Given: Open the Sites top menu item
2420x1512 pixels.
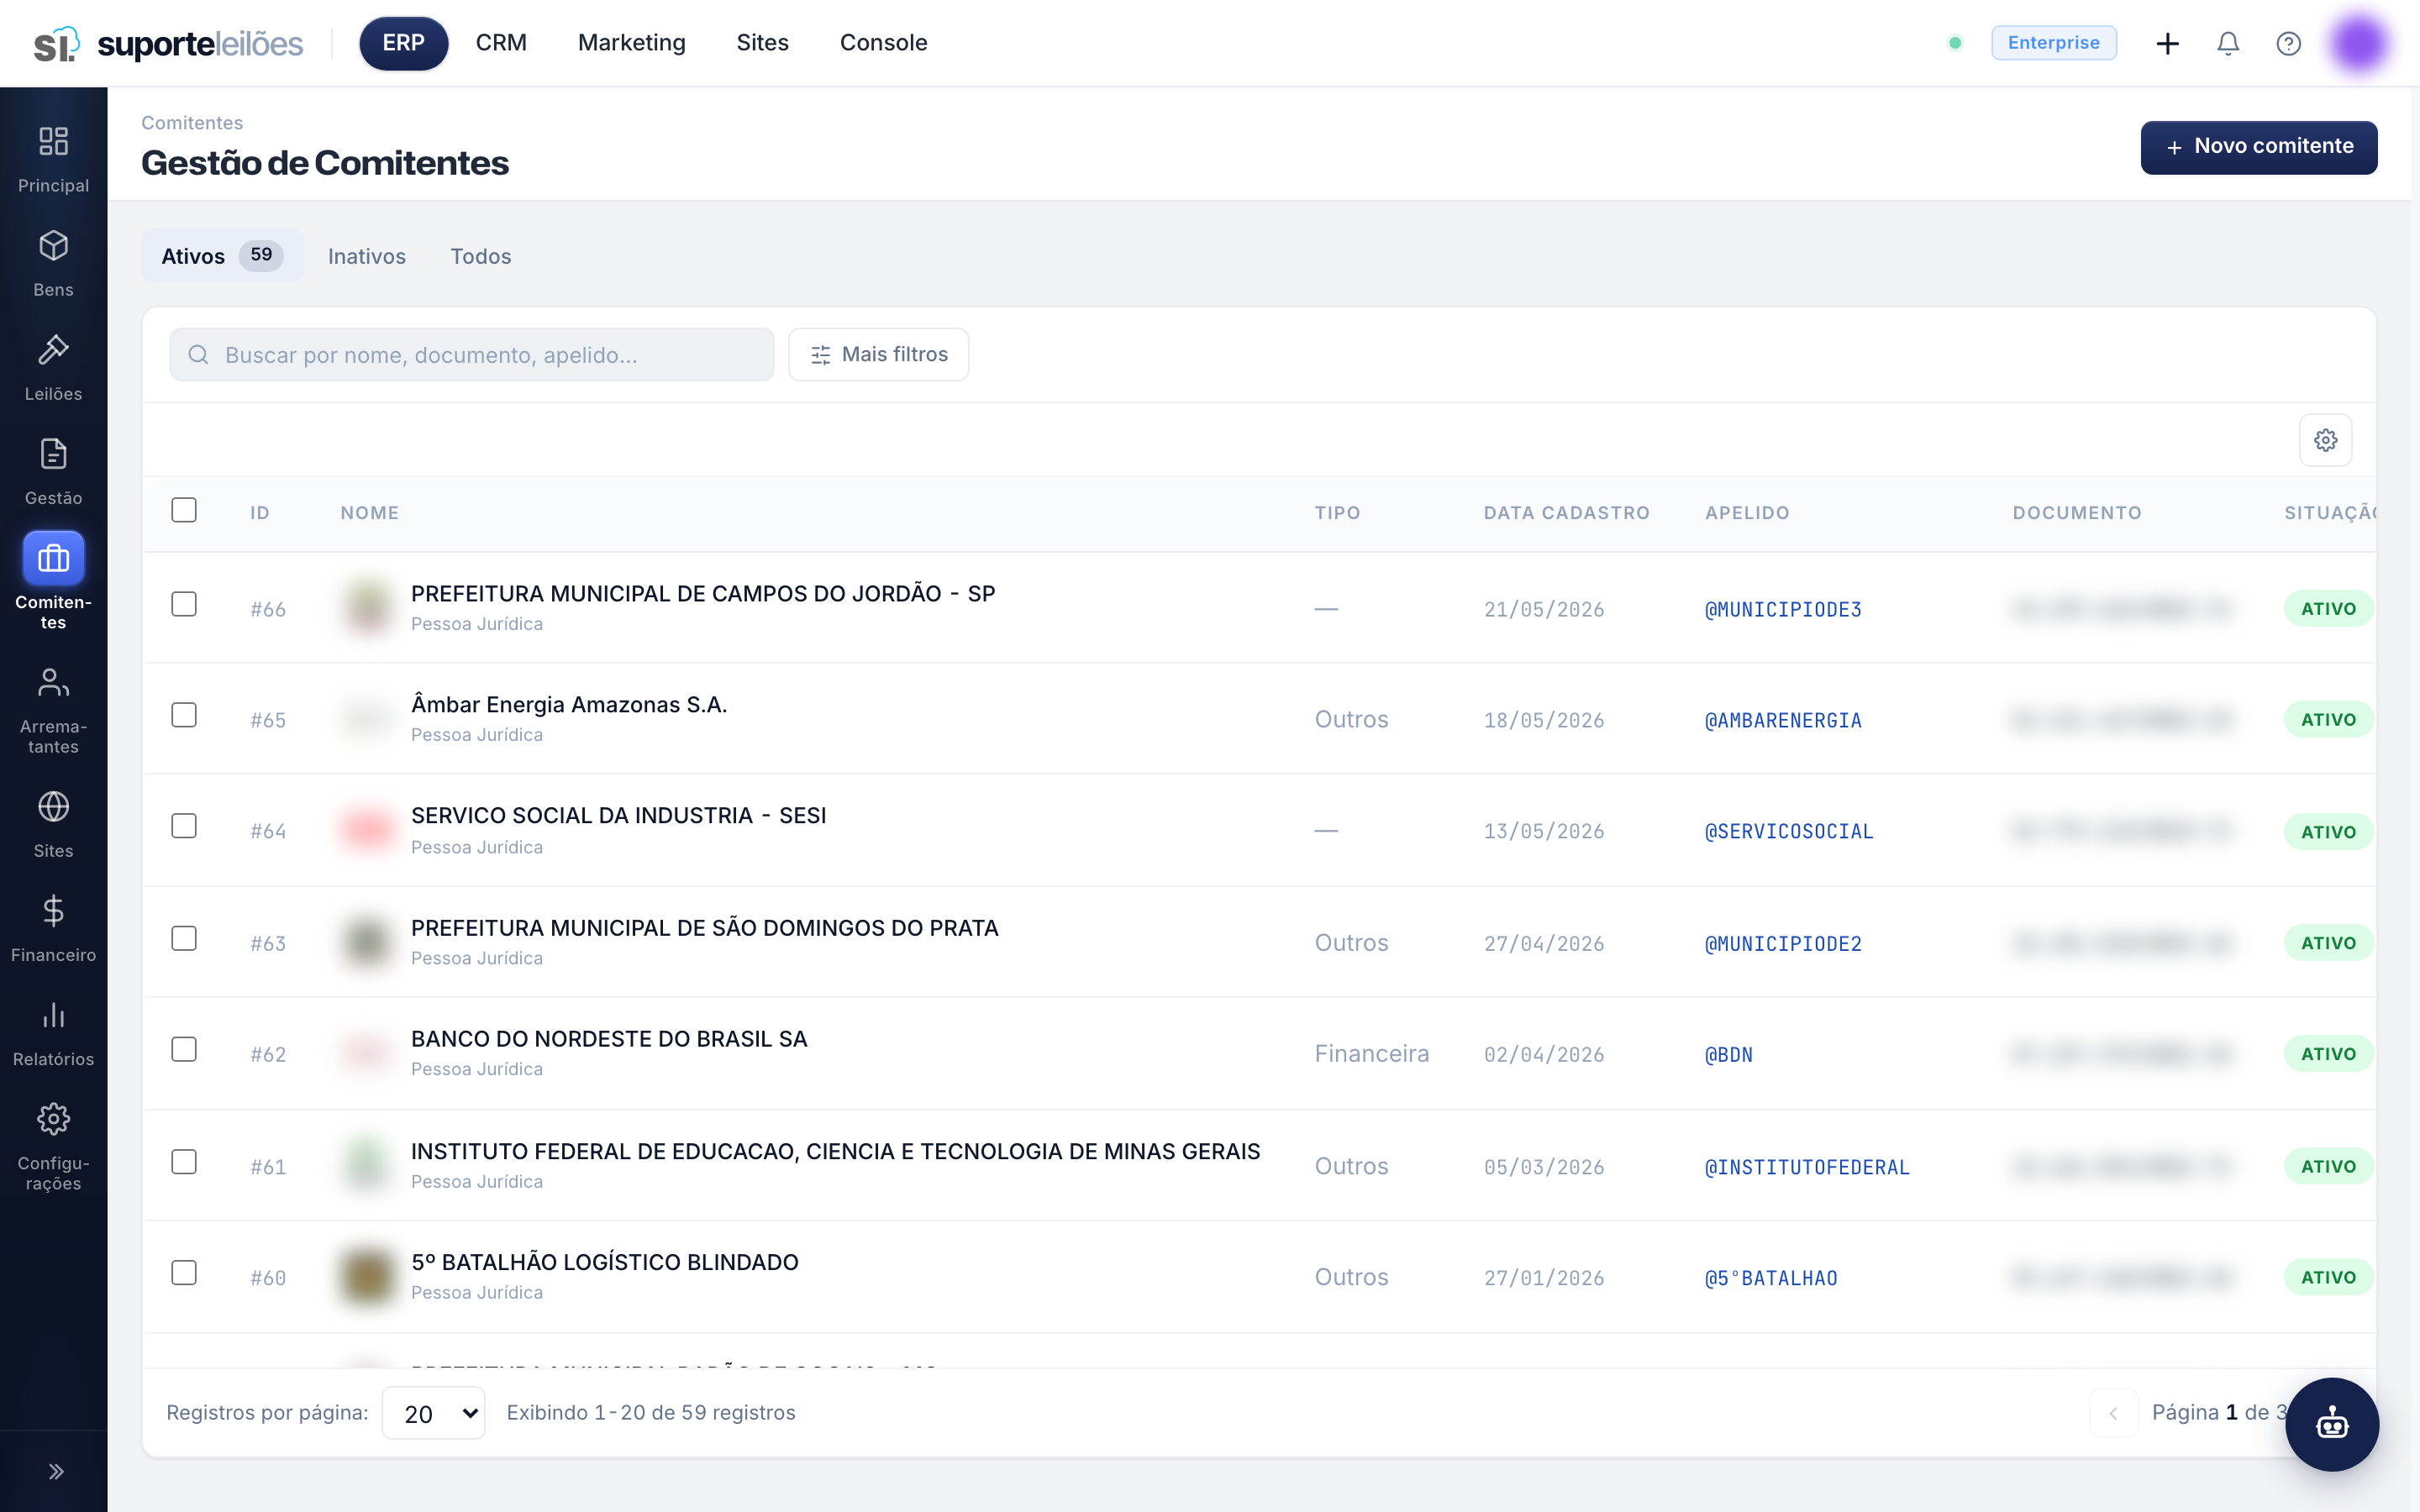Looking at the screenshot, I should [762, 43].
